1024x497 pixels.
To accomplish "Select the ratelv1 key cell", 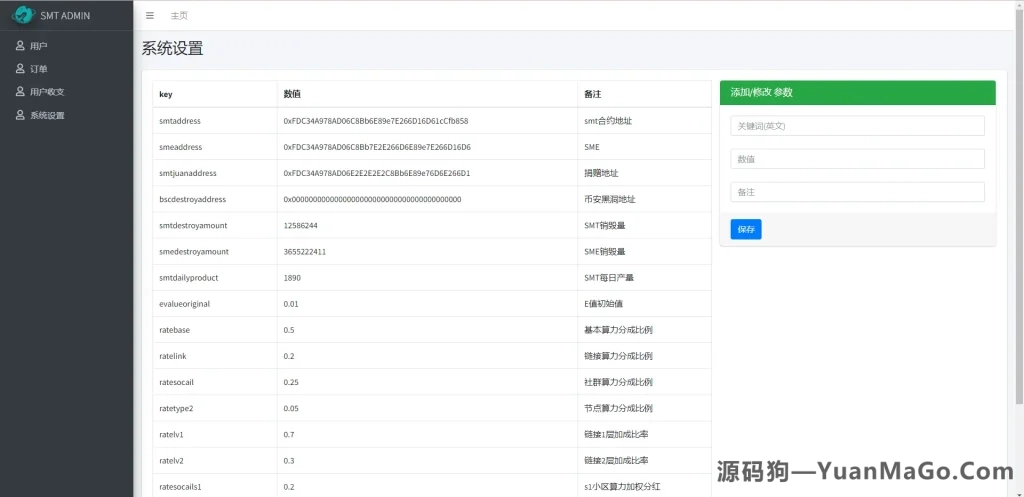I will [215, 434].
